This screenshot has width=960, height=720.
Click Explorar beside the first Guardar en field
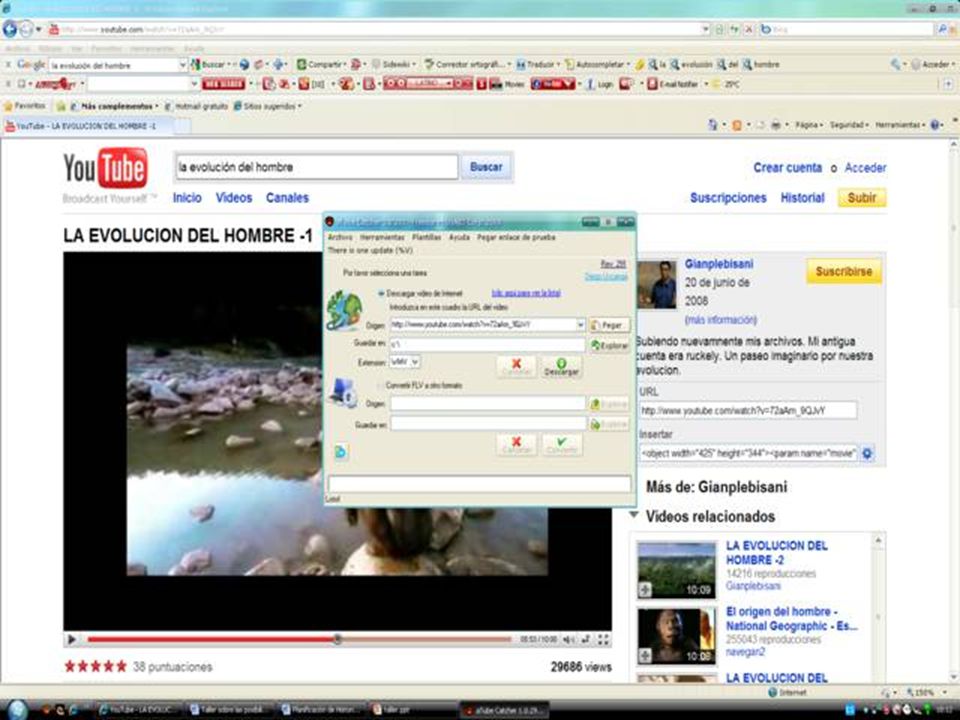tap(609, 345)
